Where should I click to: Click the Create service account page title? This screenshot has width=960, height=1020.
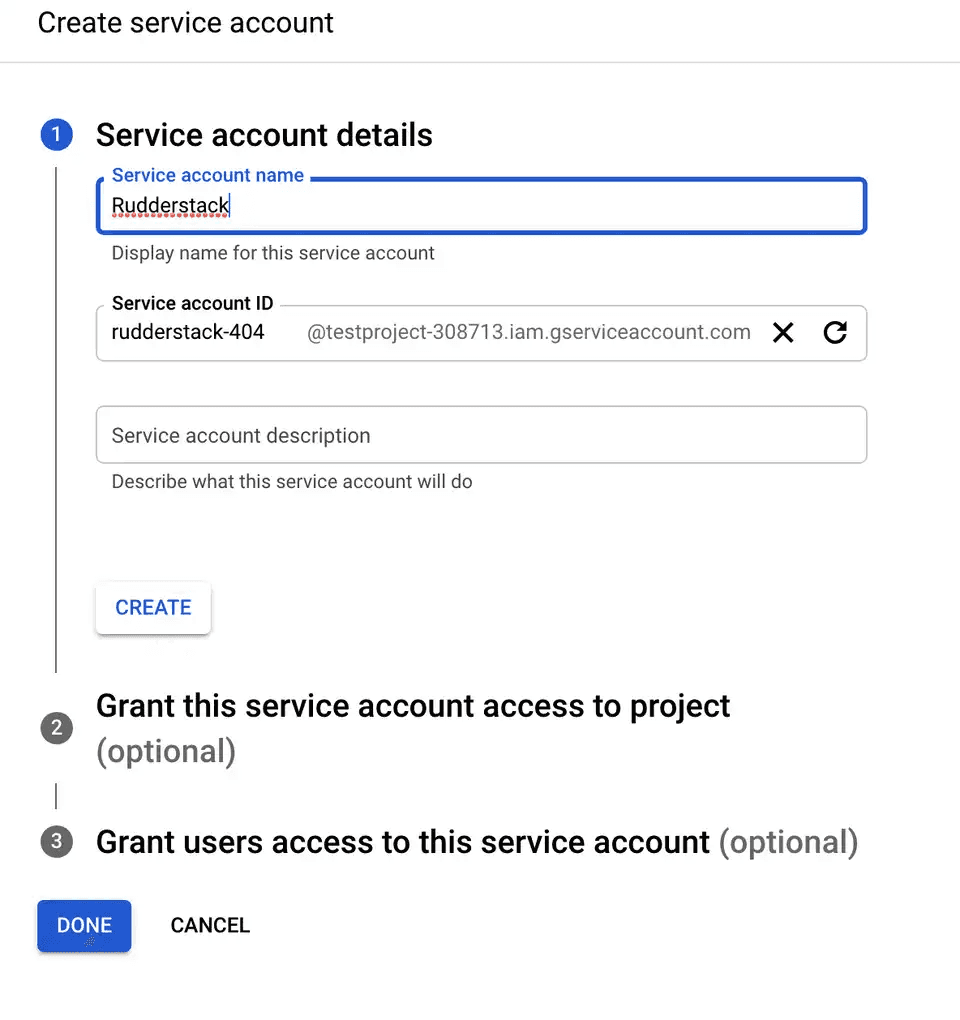[x=185, y=22]
